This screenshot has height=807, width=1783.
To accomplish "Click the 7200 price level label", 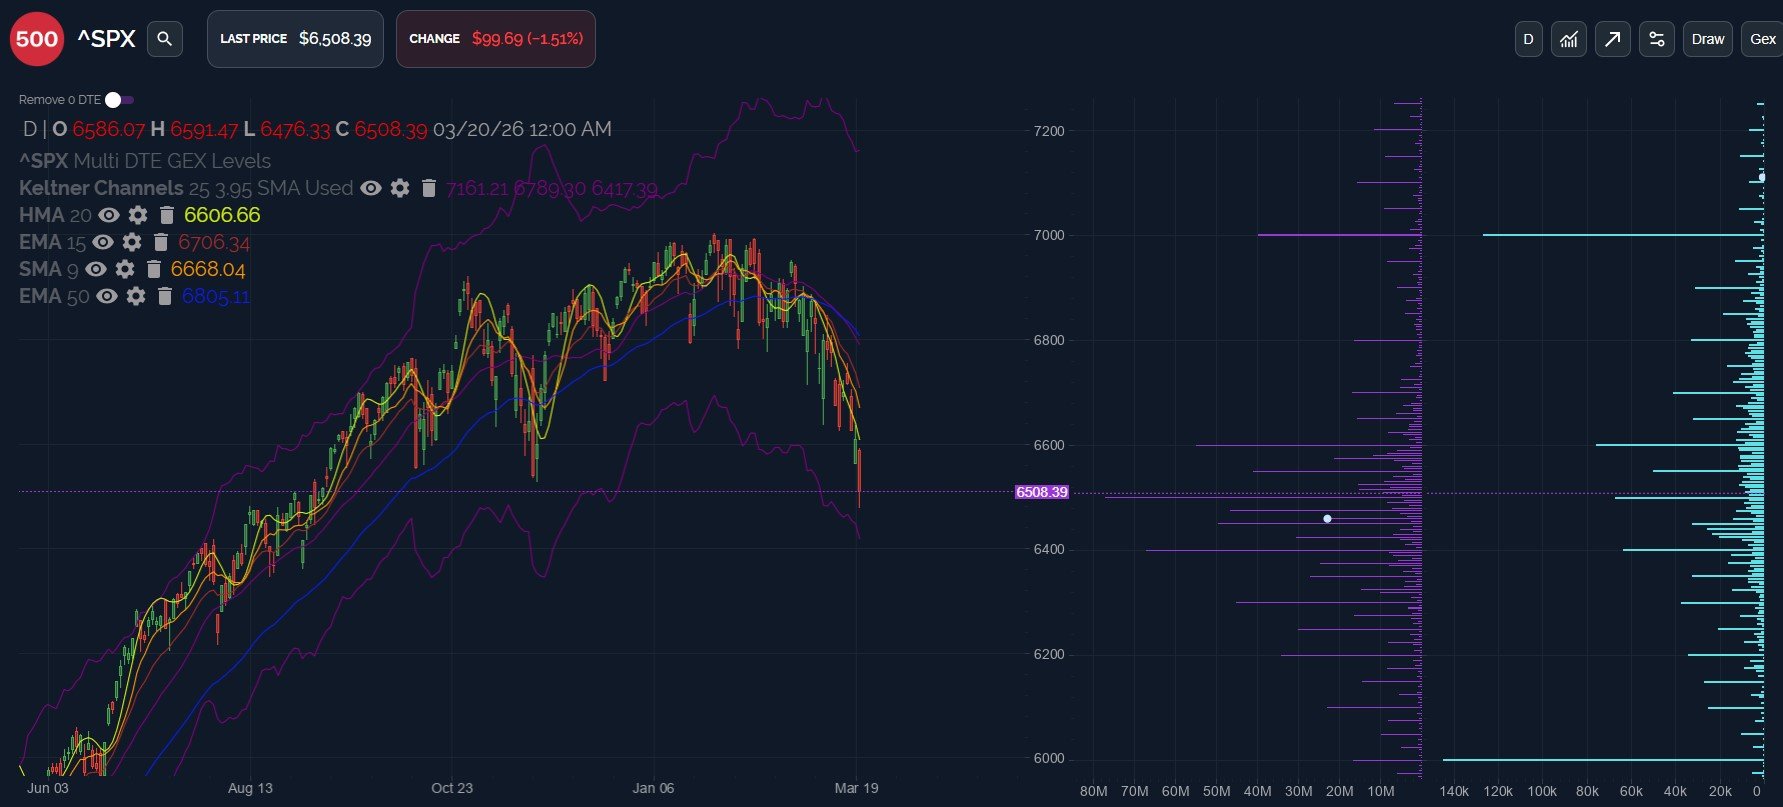I will click(x=1049, y=131).
